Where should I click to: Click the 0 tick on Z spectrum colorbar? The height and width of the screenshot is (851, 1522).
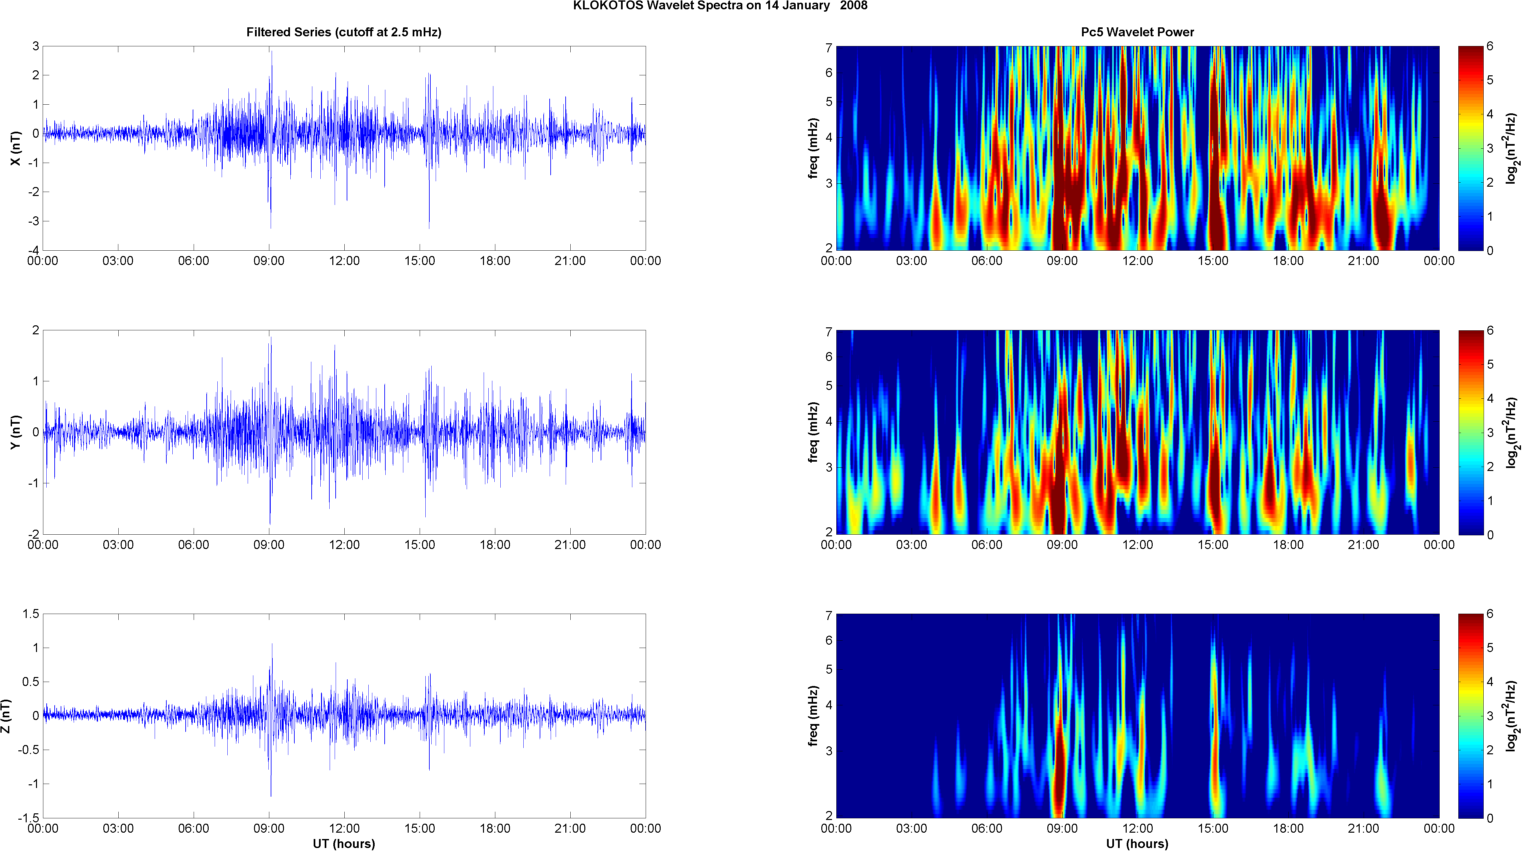tap(1490, 818)
